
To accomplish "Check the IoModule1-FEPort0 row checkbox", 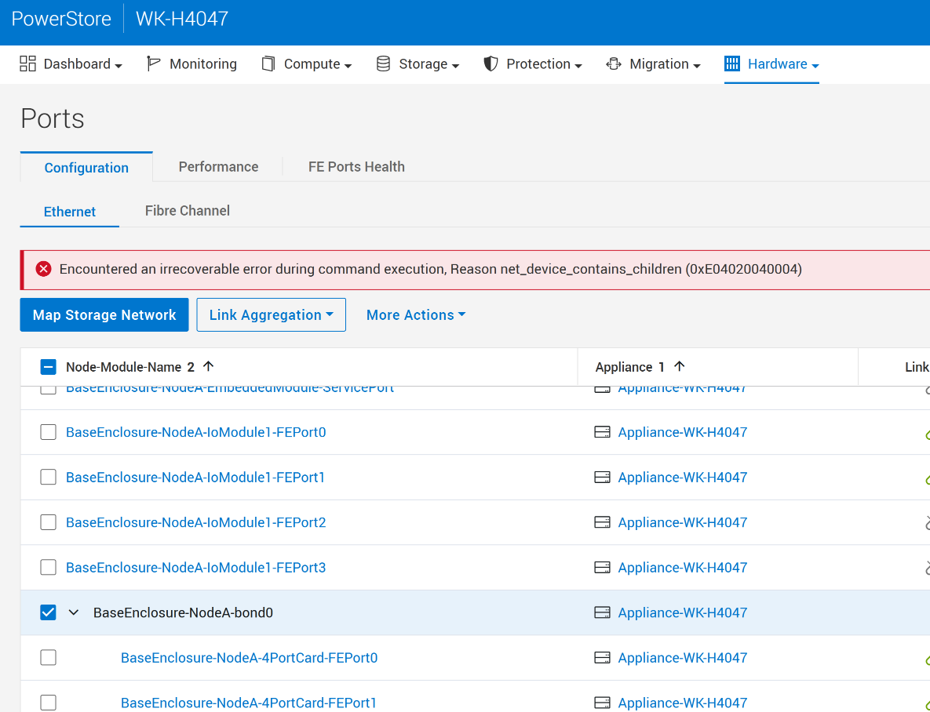I will 48,432.
